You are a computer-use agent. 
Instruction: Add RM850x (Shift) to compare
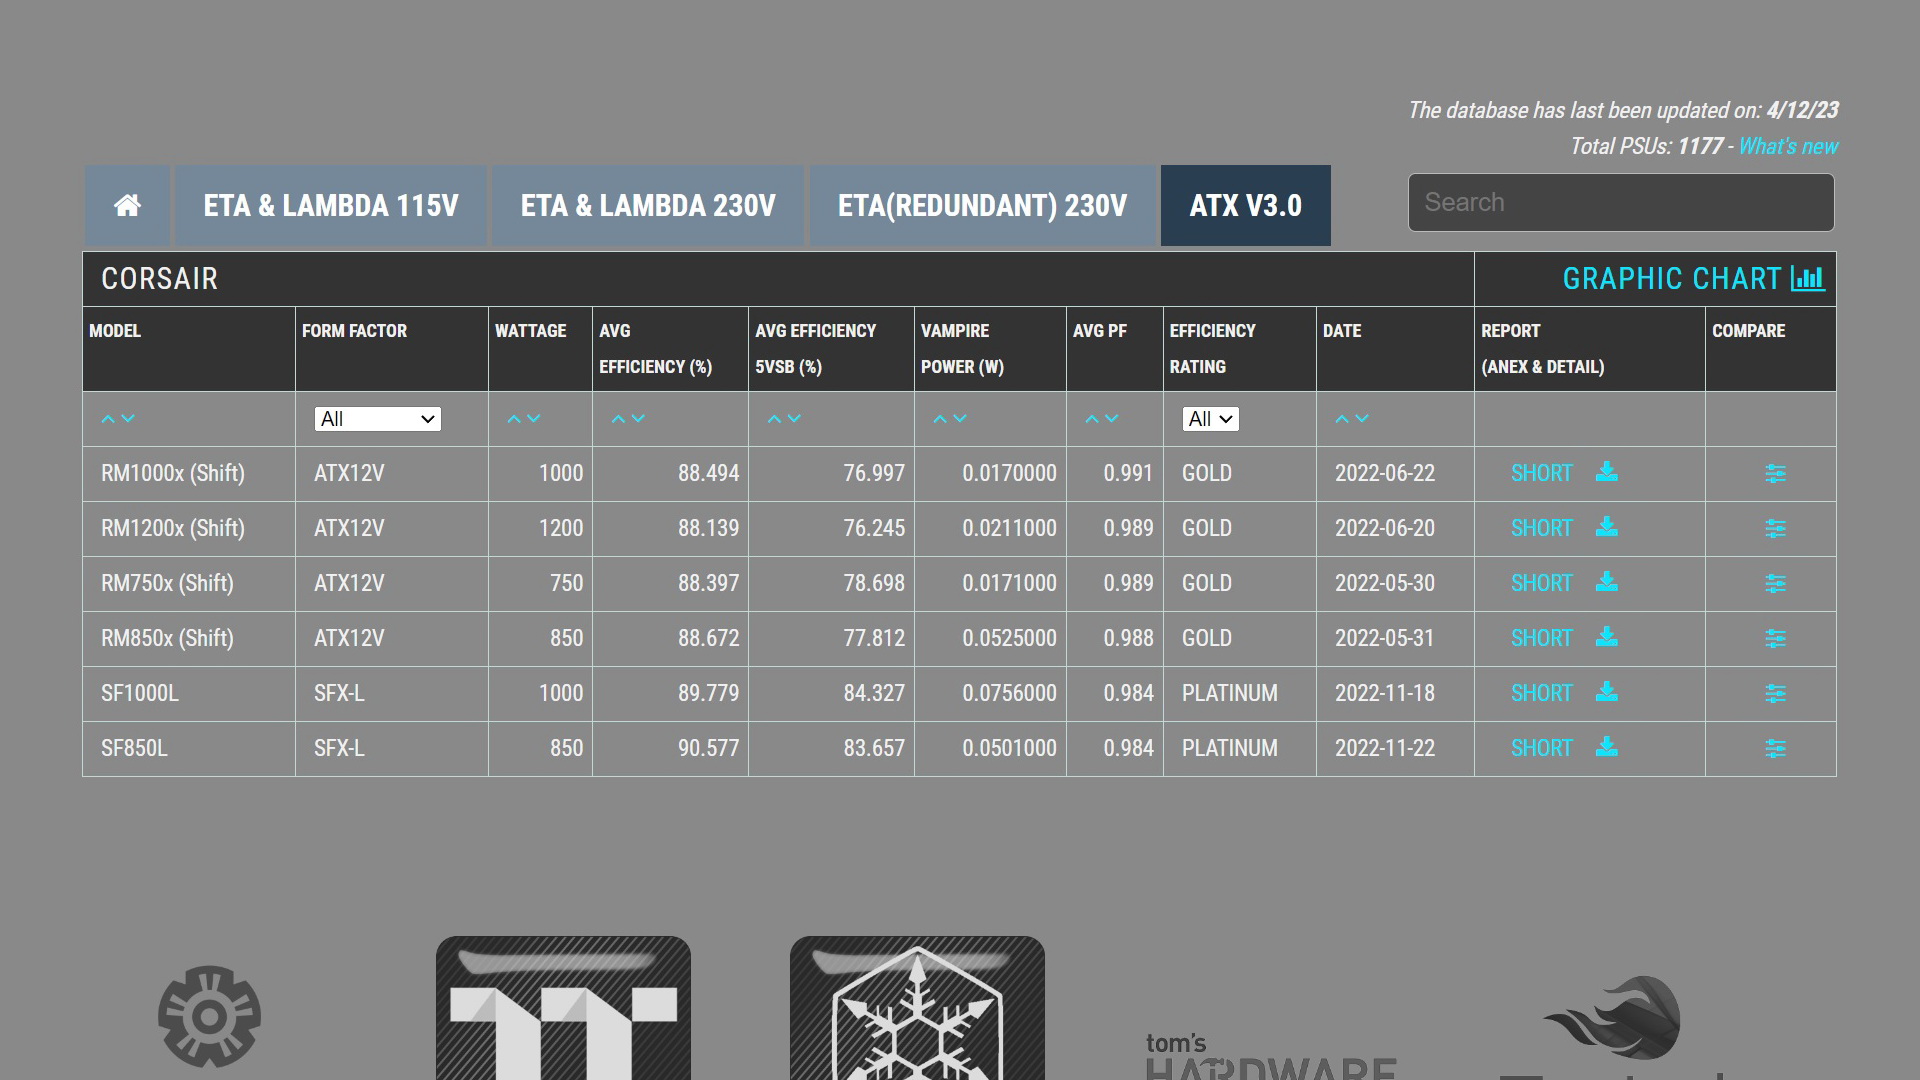pos(1775,639)
